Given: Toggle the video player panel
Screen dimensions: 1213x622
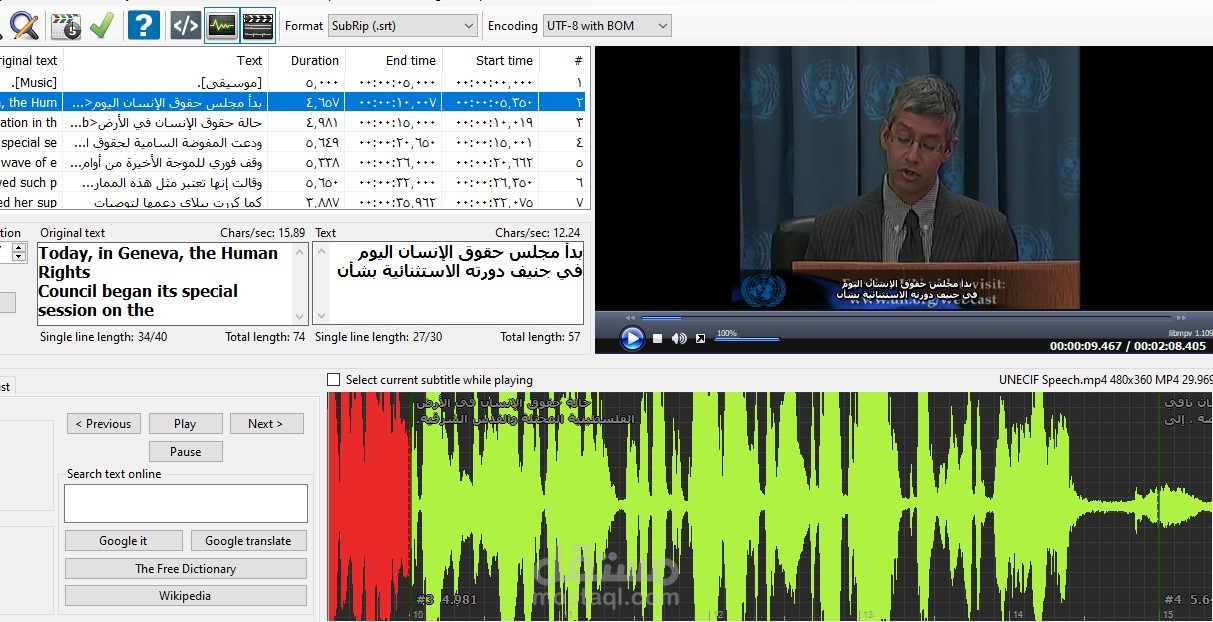Looking at the screenshot, I should (258, 23).
